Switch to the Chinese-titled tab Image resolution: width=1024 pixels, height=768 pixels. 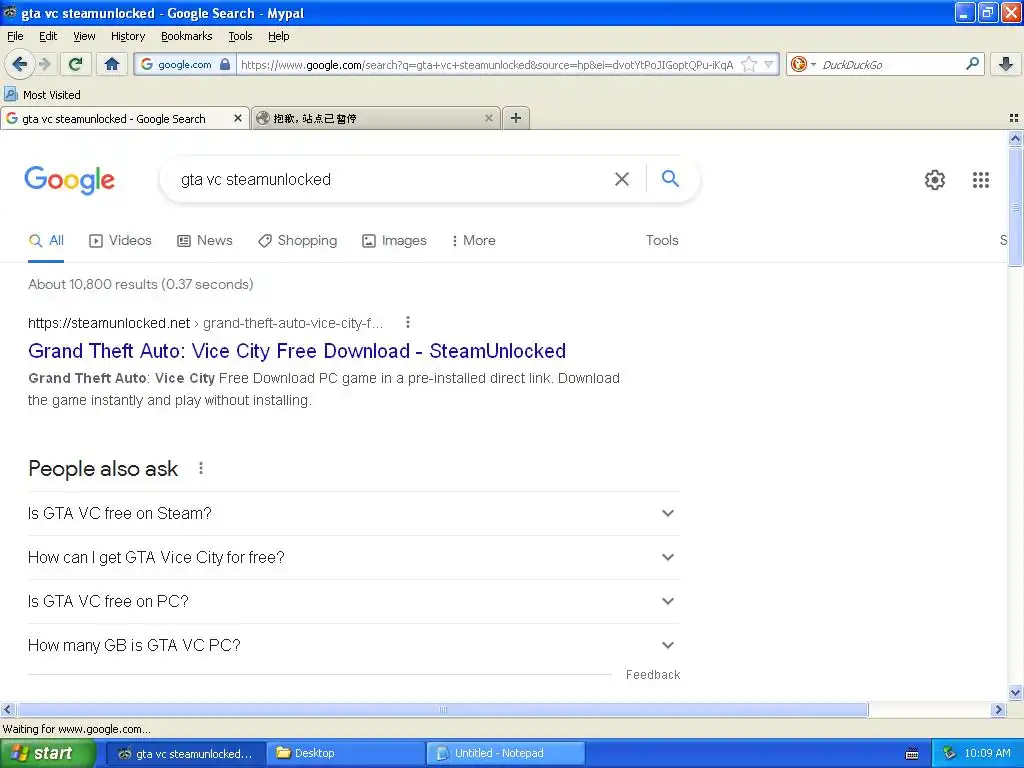[x=376, y=118]
